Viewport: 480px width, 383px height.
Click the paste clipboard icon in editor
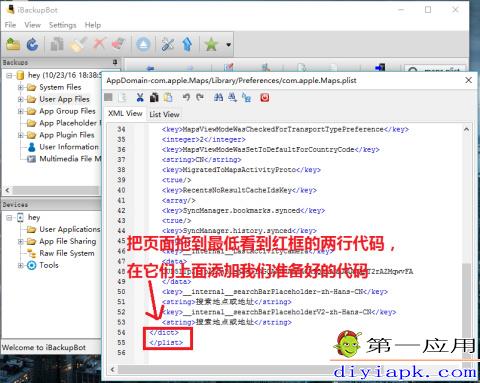(168, 97)
